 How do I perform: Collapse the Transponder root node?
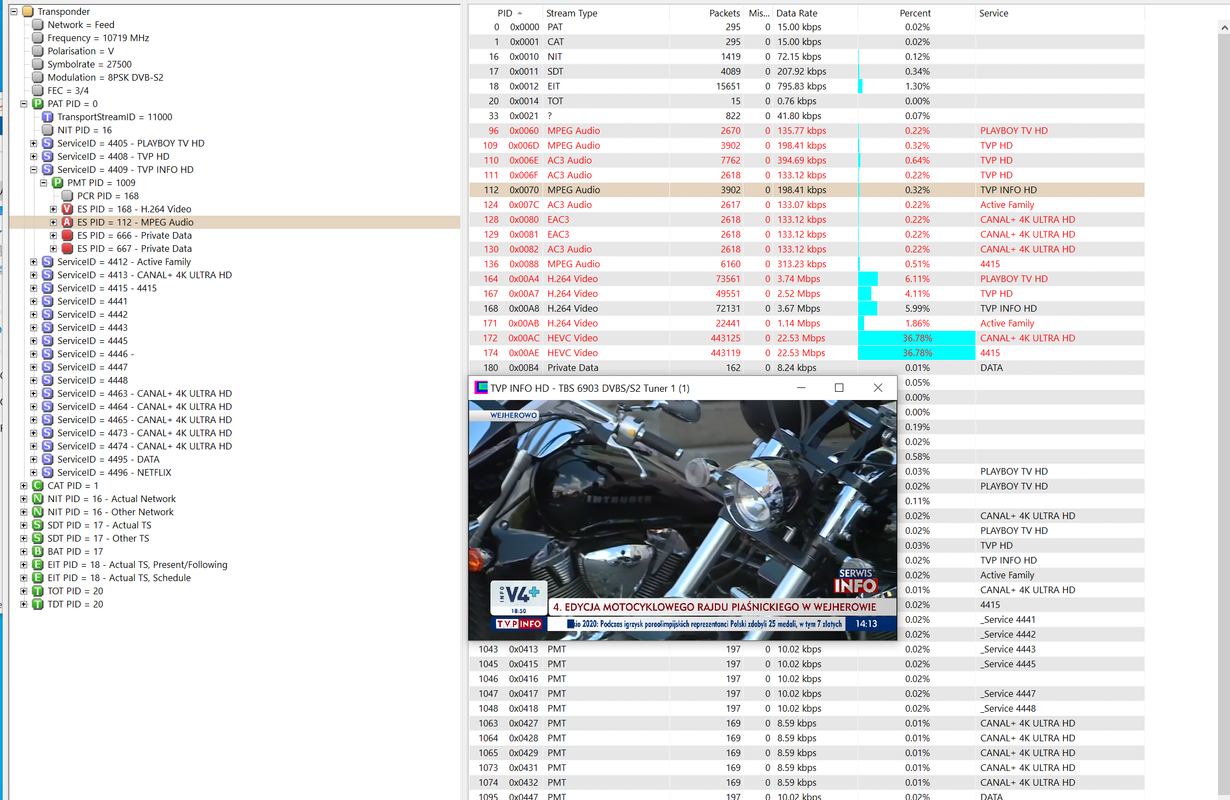[13, 12]
